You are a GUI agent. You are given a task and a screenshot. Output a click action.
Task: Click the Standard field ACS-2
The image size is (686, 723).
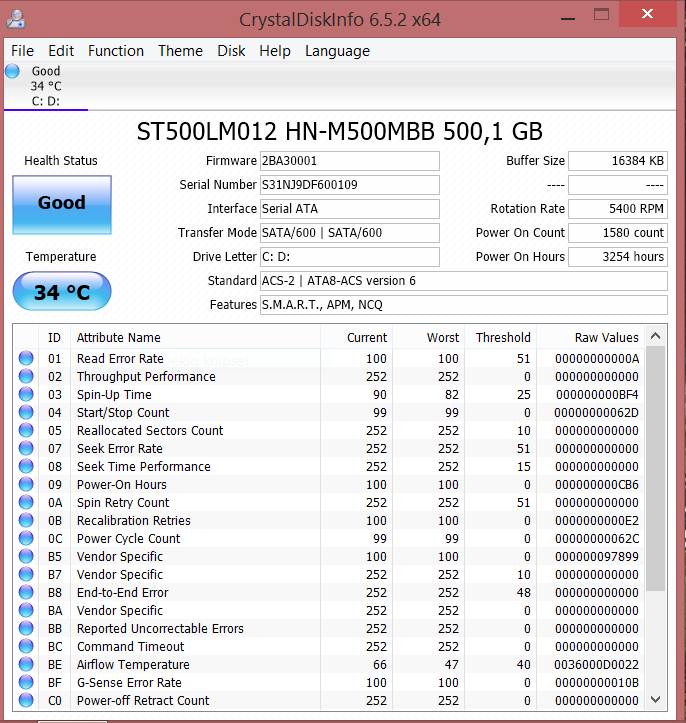tap(464, 281)
